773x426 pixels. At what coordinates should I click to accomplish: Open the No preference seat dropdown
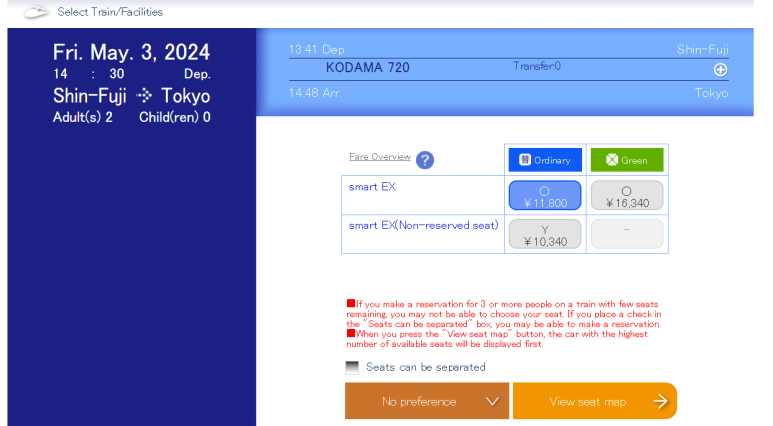pos(427,401)
